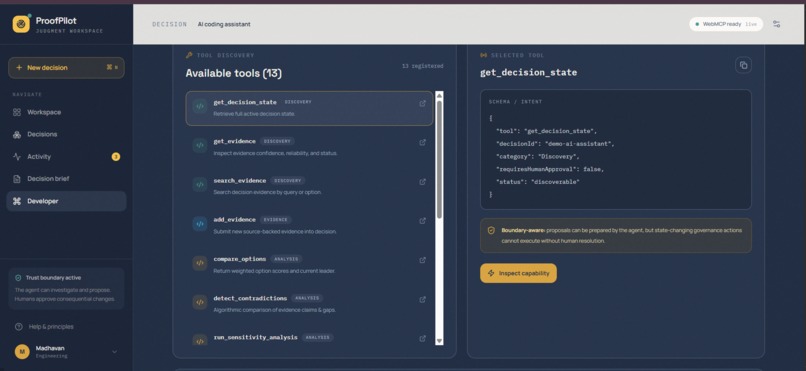
Task: Open search_evidence external link icon
Action: (423, 181)
